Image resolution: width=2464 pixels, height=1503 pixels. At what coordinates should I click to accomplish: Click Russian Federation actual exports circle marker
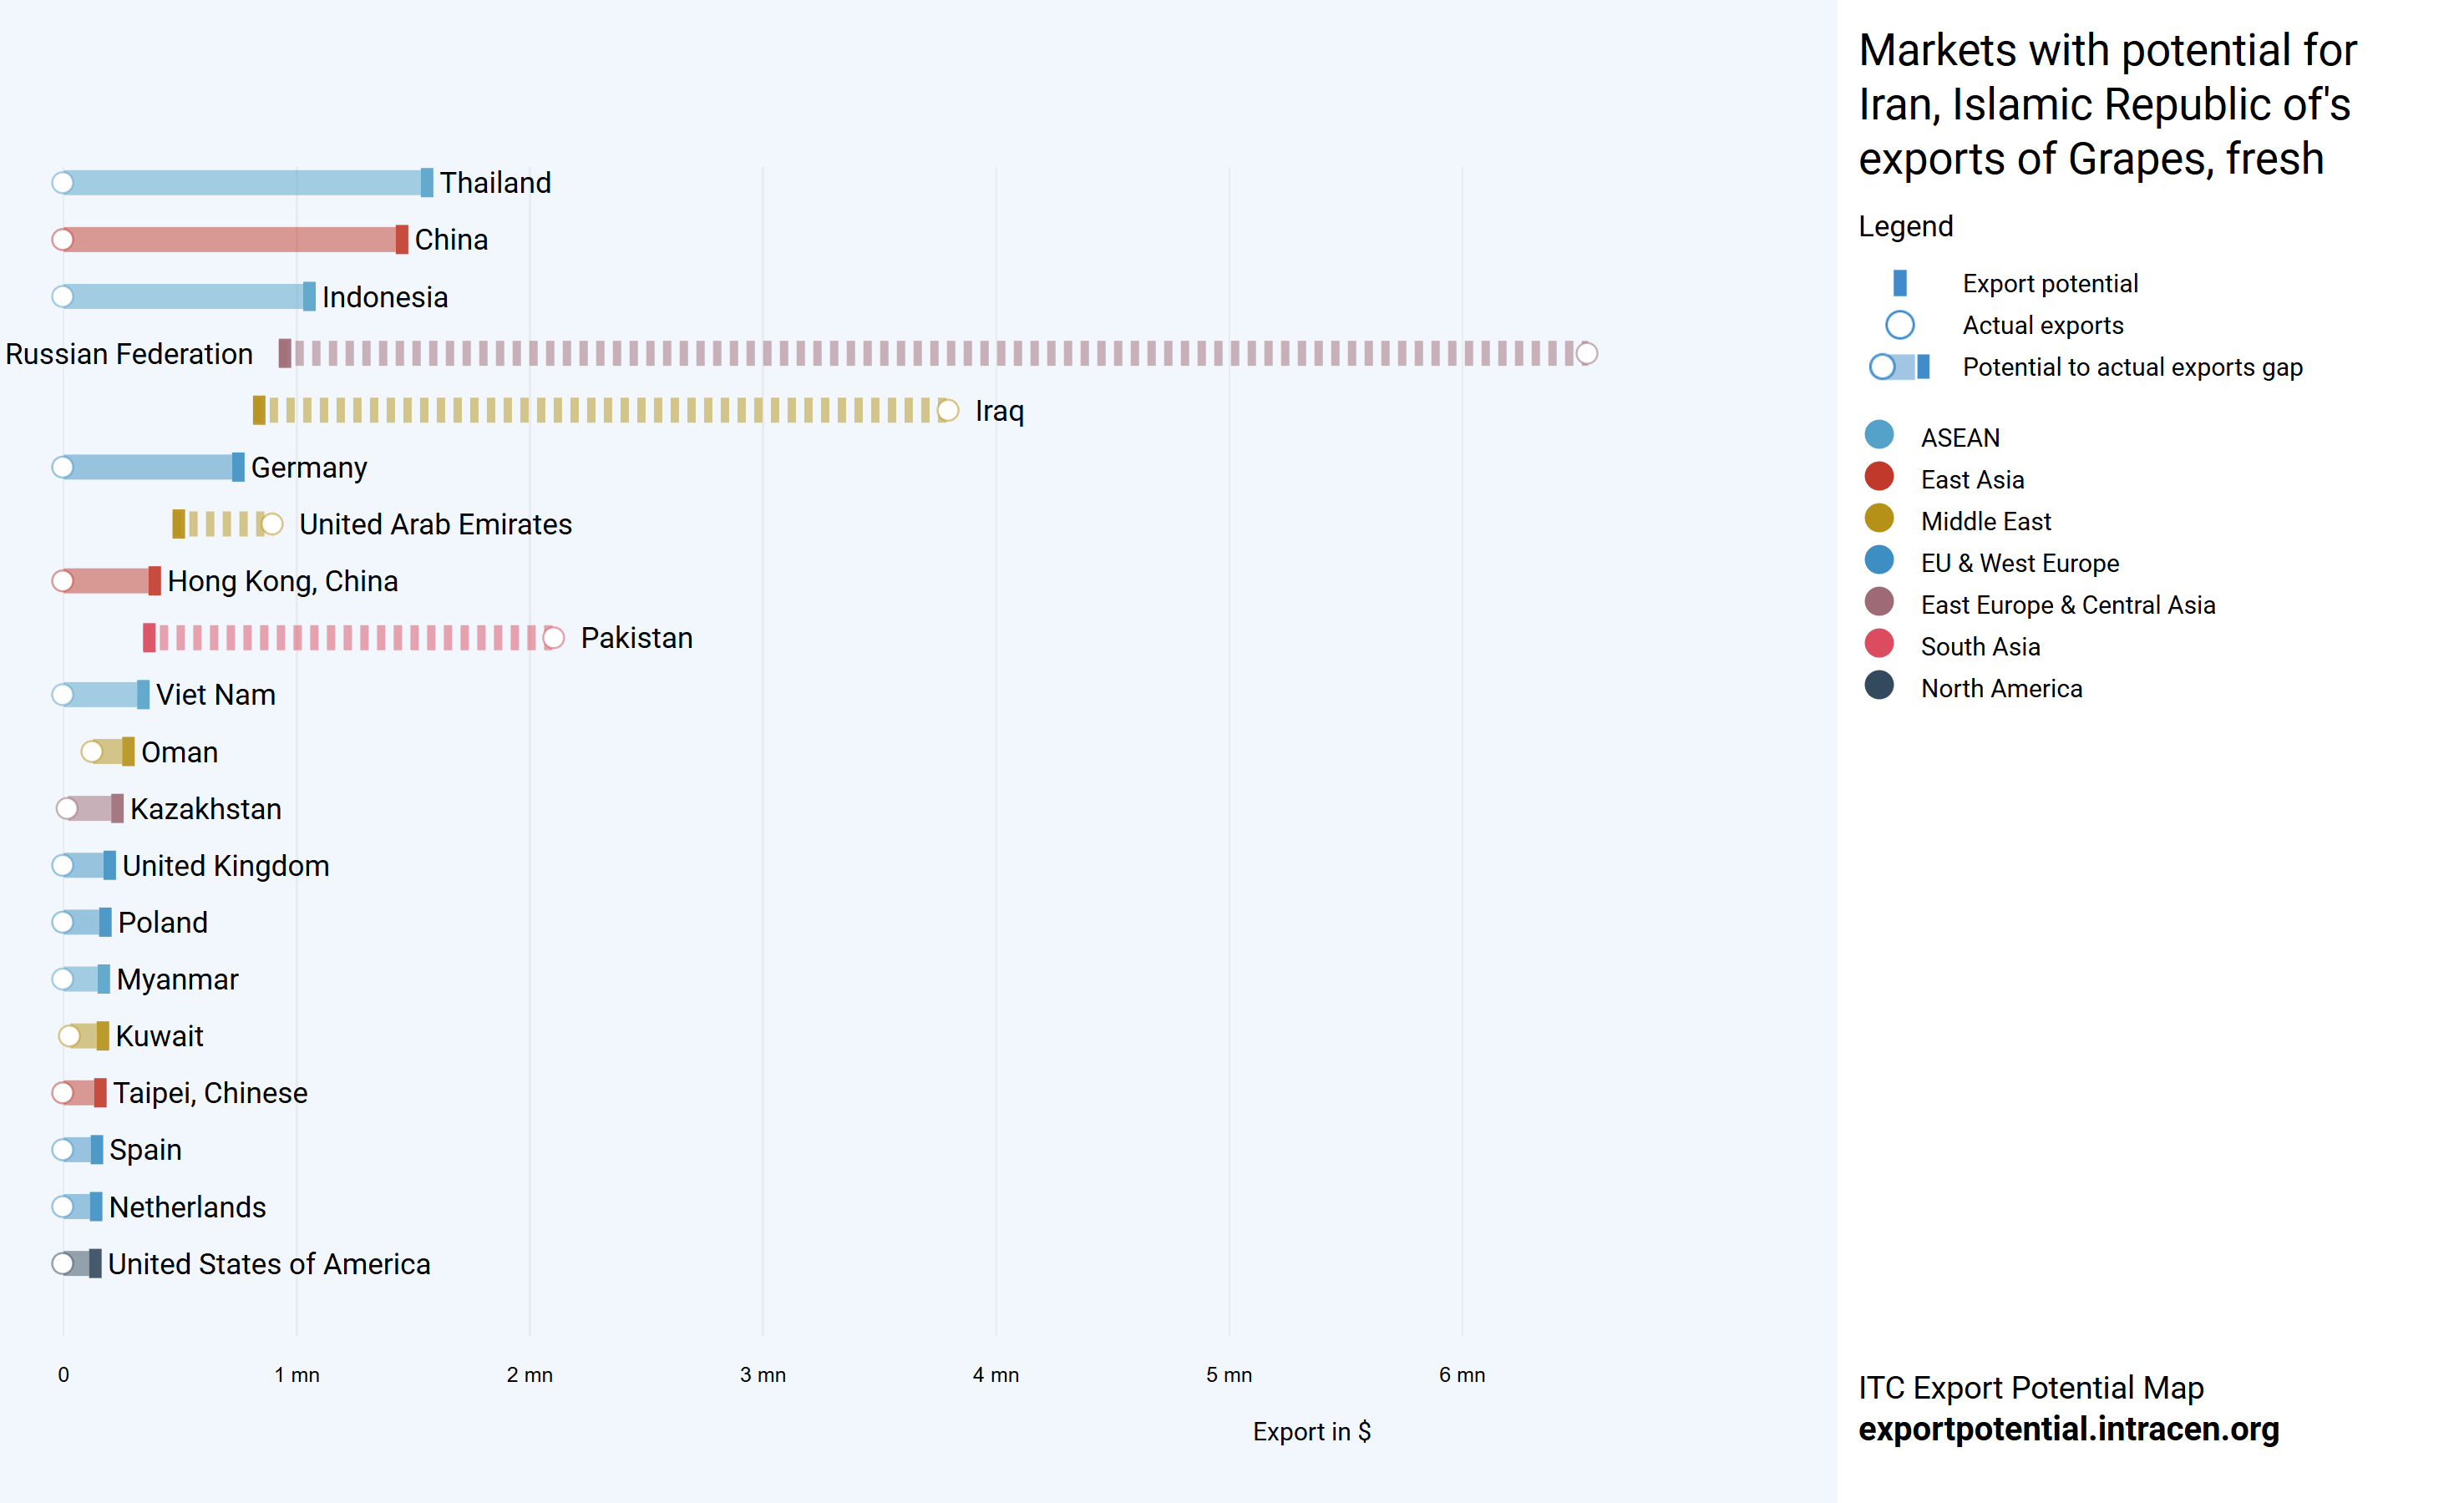click(x=1586, y=353)
